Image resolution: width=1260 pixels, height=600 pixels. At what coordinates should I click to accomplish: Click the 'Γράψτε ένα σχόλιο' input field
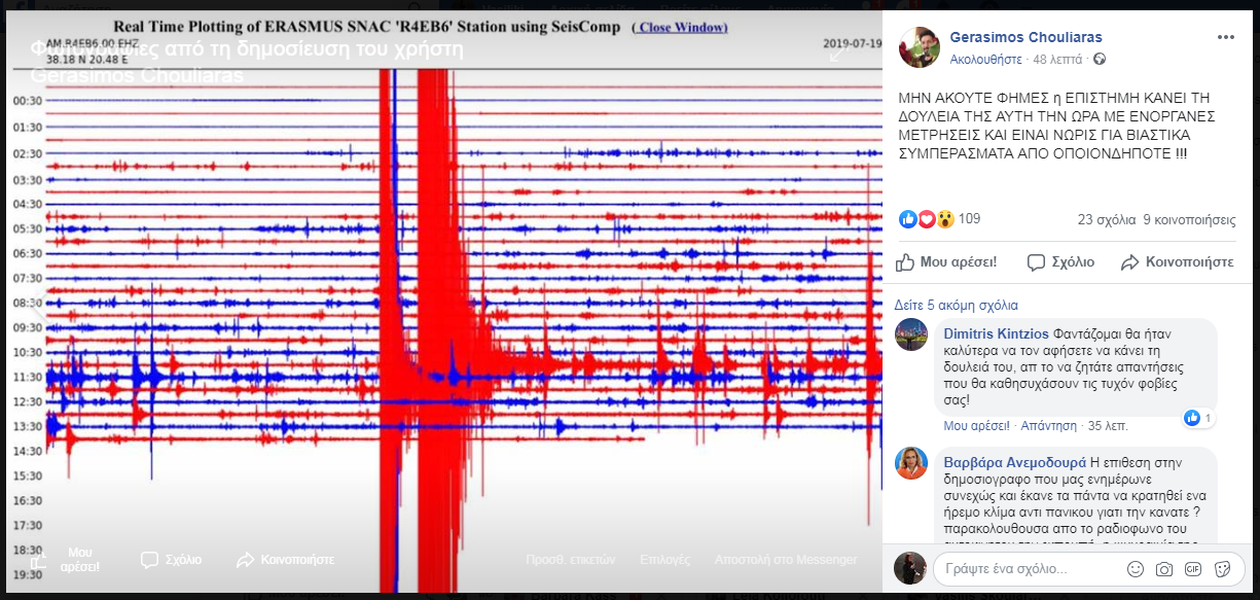click(x=1030, y=569)
